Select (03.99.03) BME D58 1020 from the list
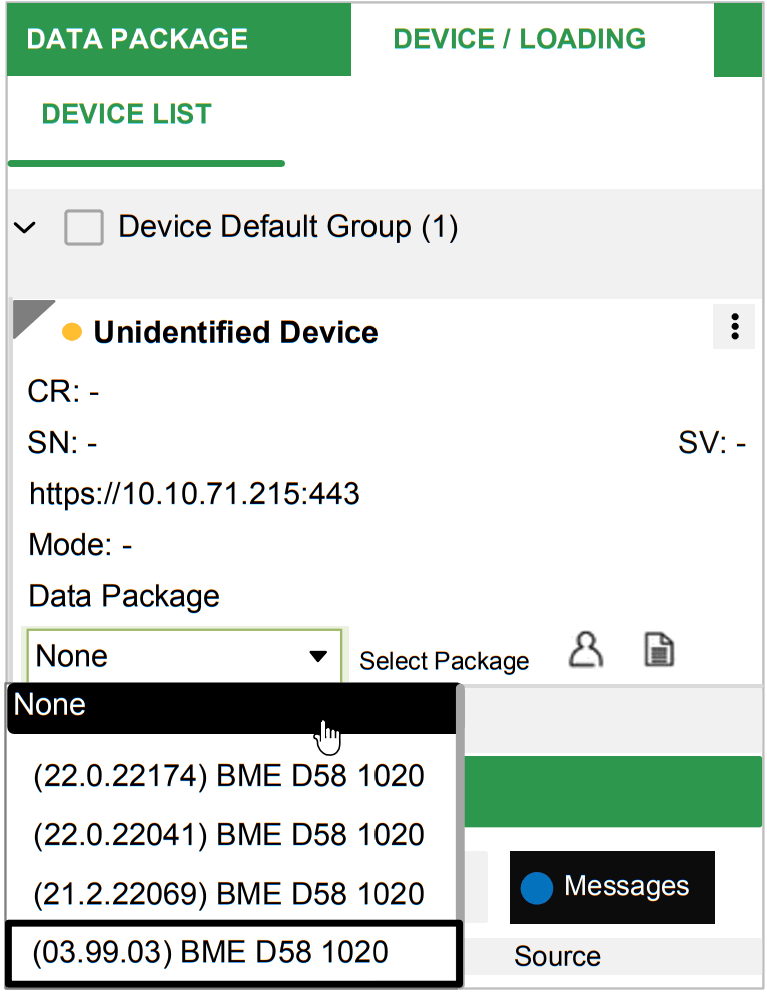767x993 pixels. 230,952
